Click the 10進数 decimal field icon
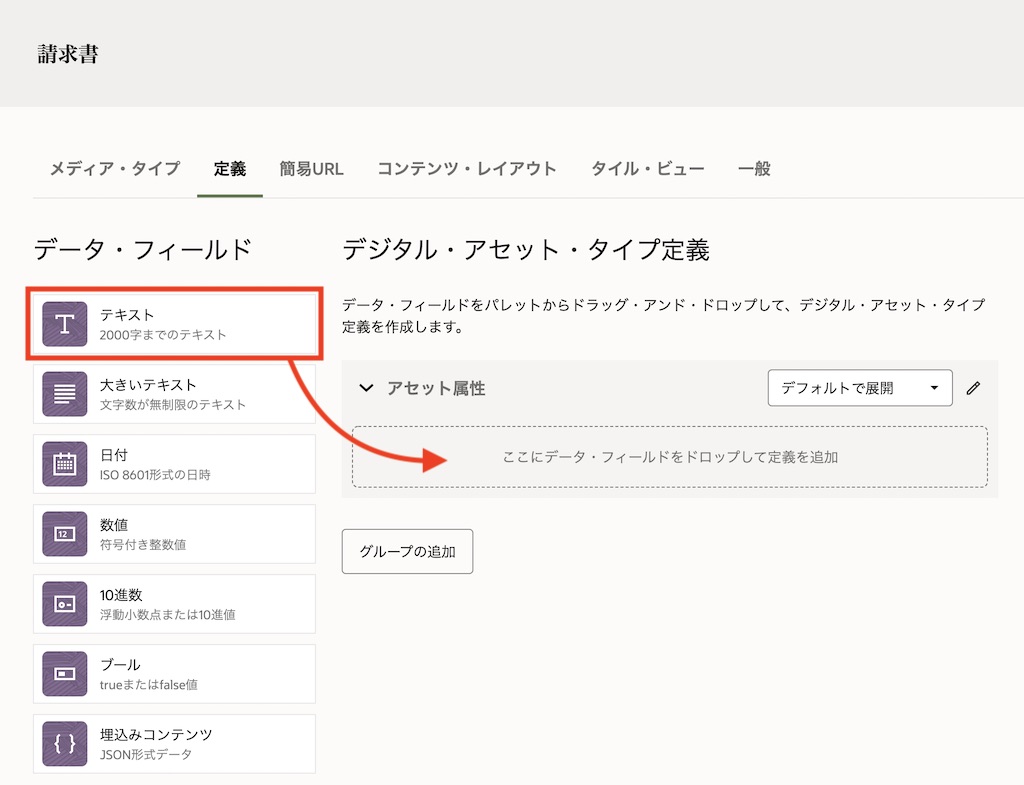The height and width of the screenshot is (785, 1024). click(65, 604)
